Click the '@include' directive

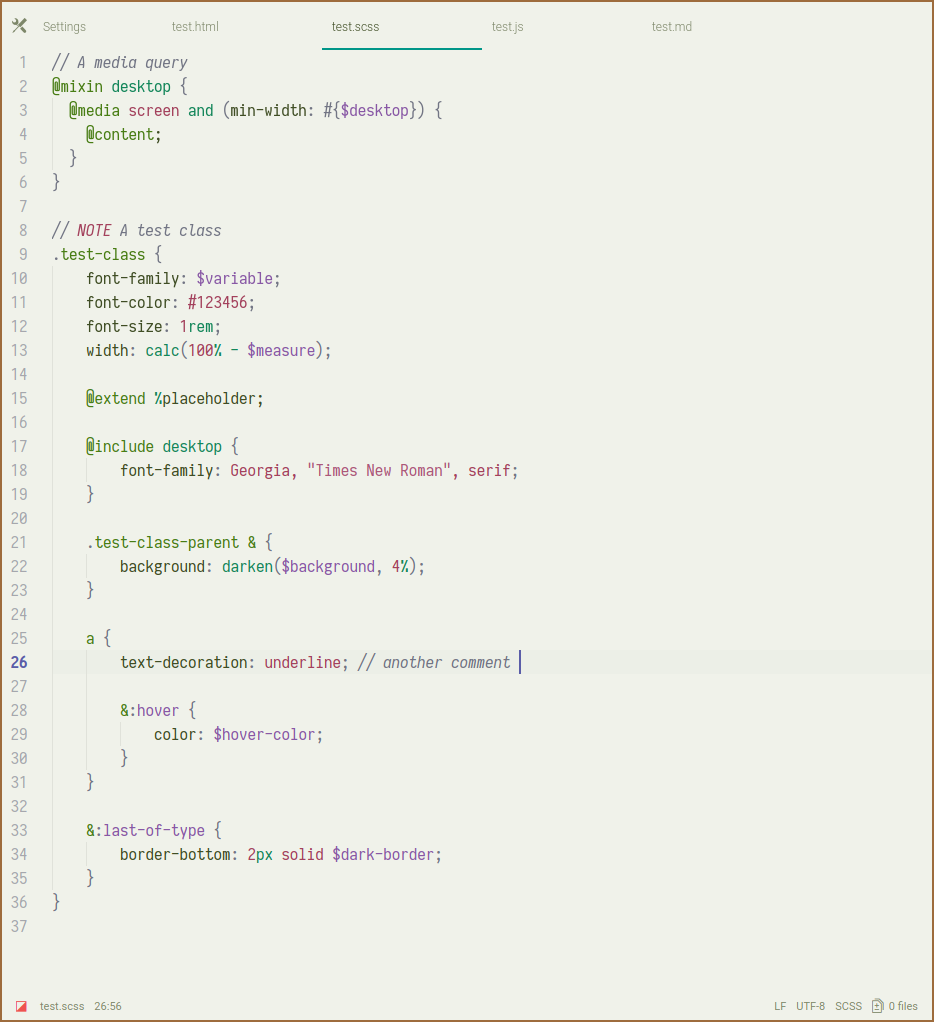pyautogui.click(x=120, y=446)
